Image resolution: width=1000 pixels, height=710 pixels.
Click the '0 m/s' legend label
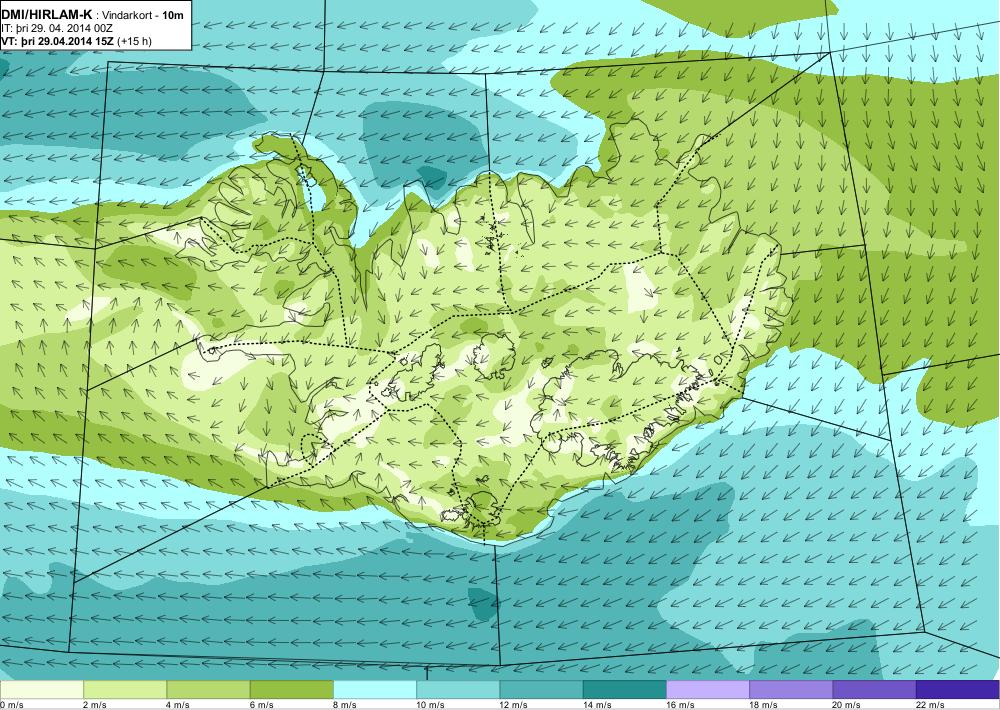pos(12,705)
